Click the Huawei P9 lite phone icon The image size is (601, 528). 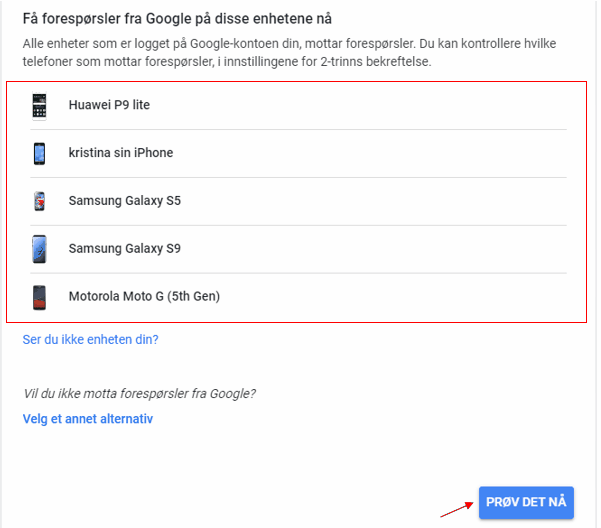click(39, 105)
